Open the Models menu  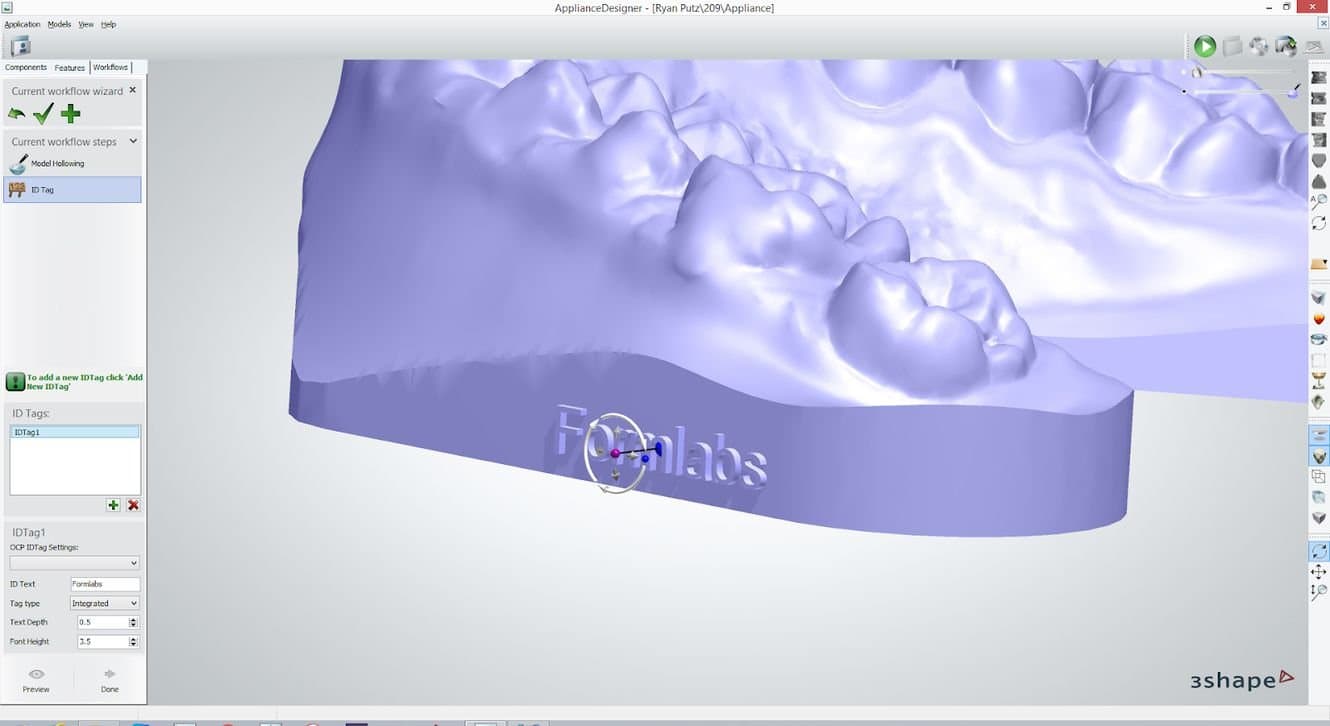[59, 24]
